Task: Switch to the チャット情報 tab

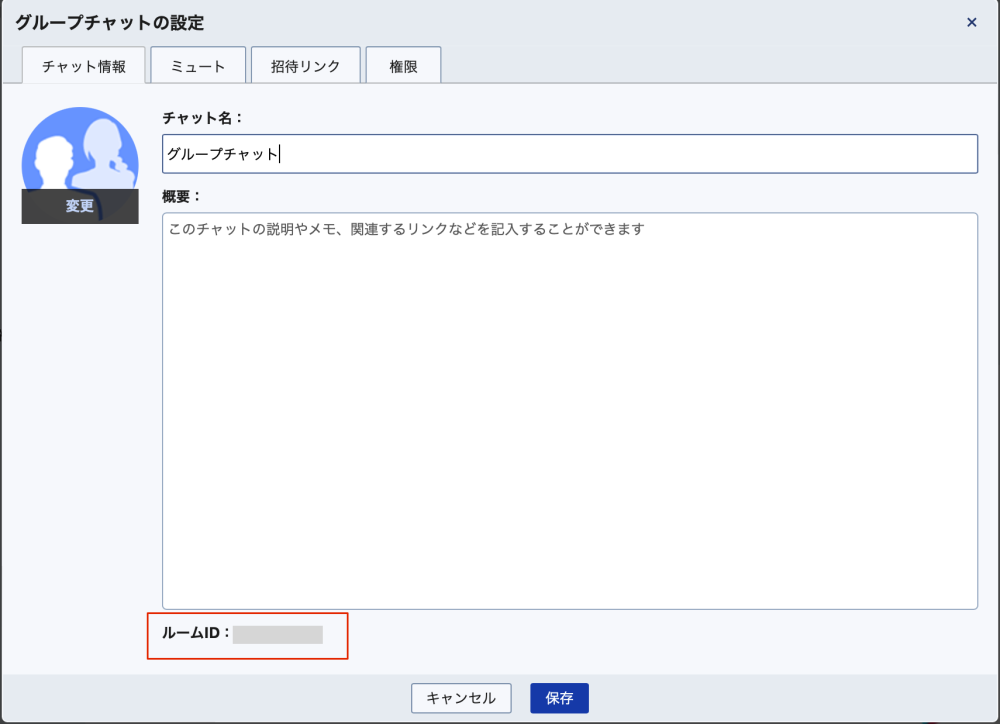Action: [84, 66]
